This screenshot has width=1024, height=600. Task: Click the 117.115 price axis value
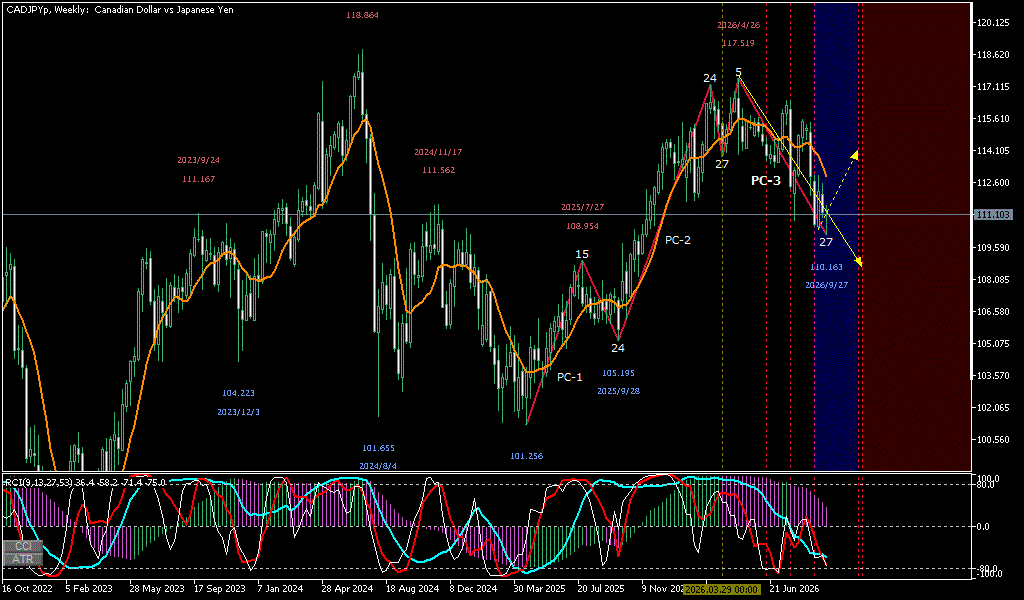[x=993, y=86]
